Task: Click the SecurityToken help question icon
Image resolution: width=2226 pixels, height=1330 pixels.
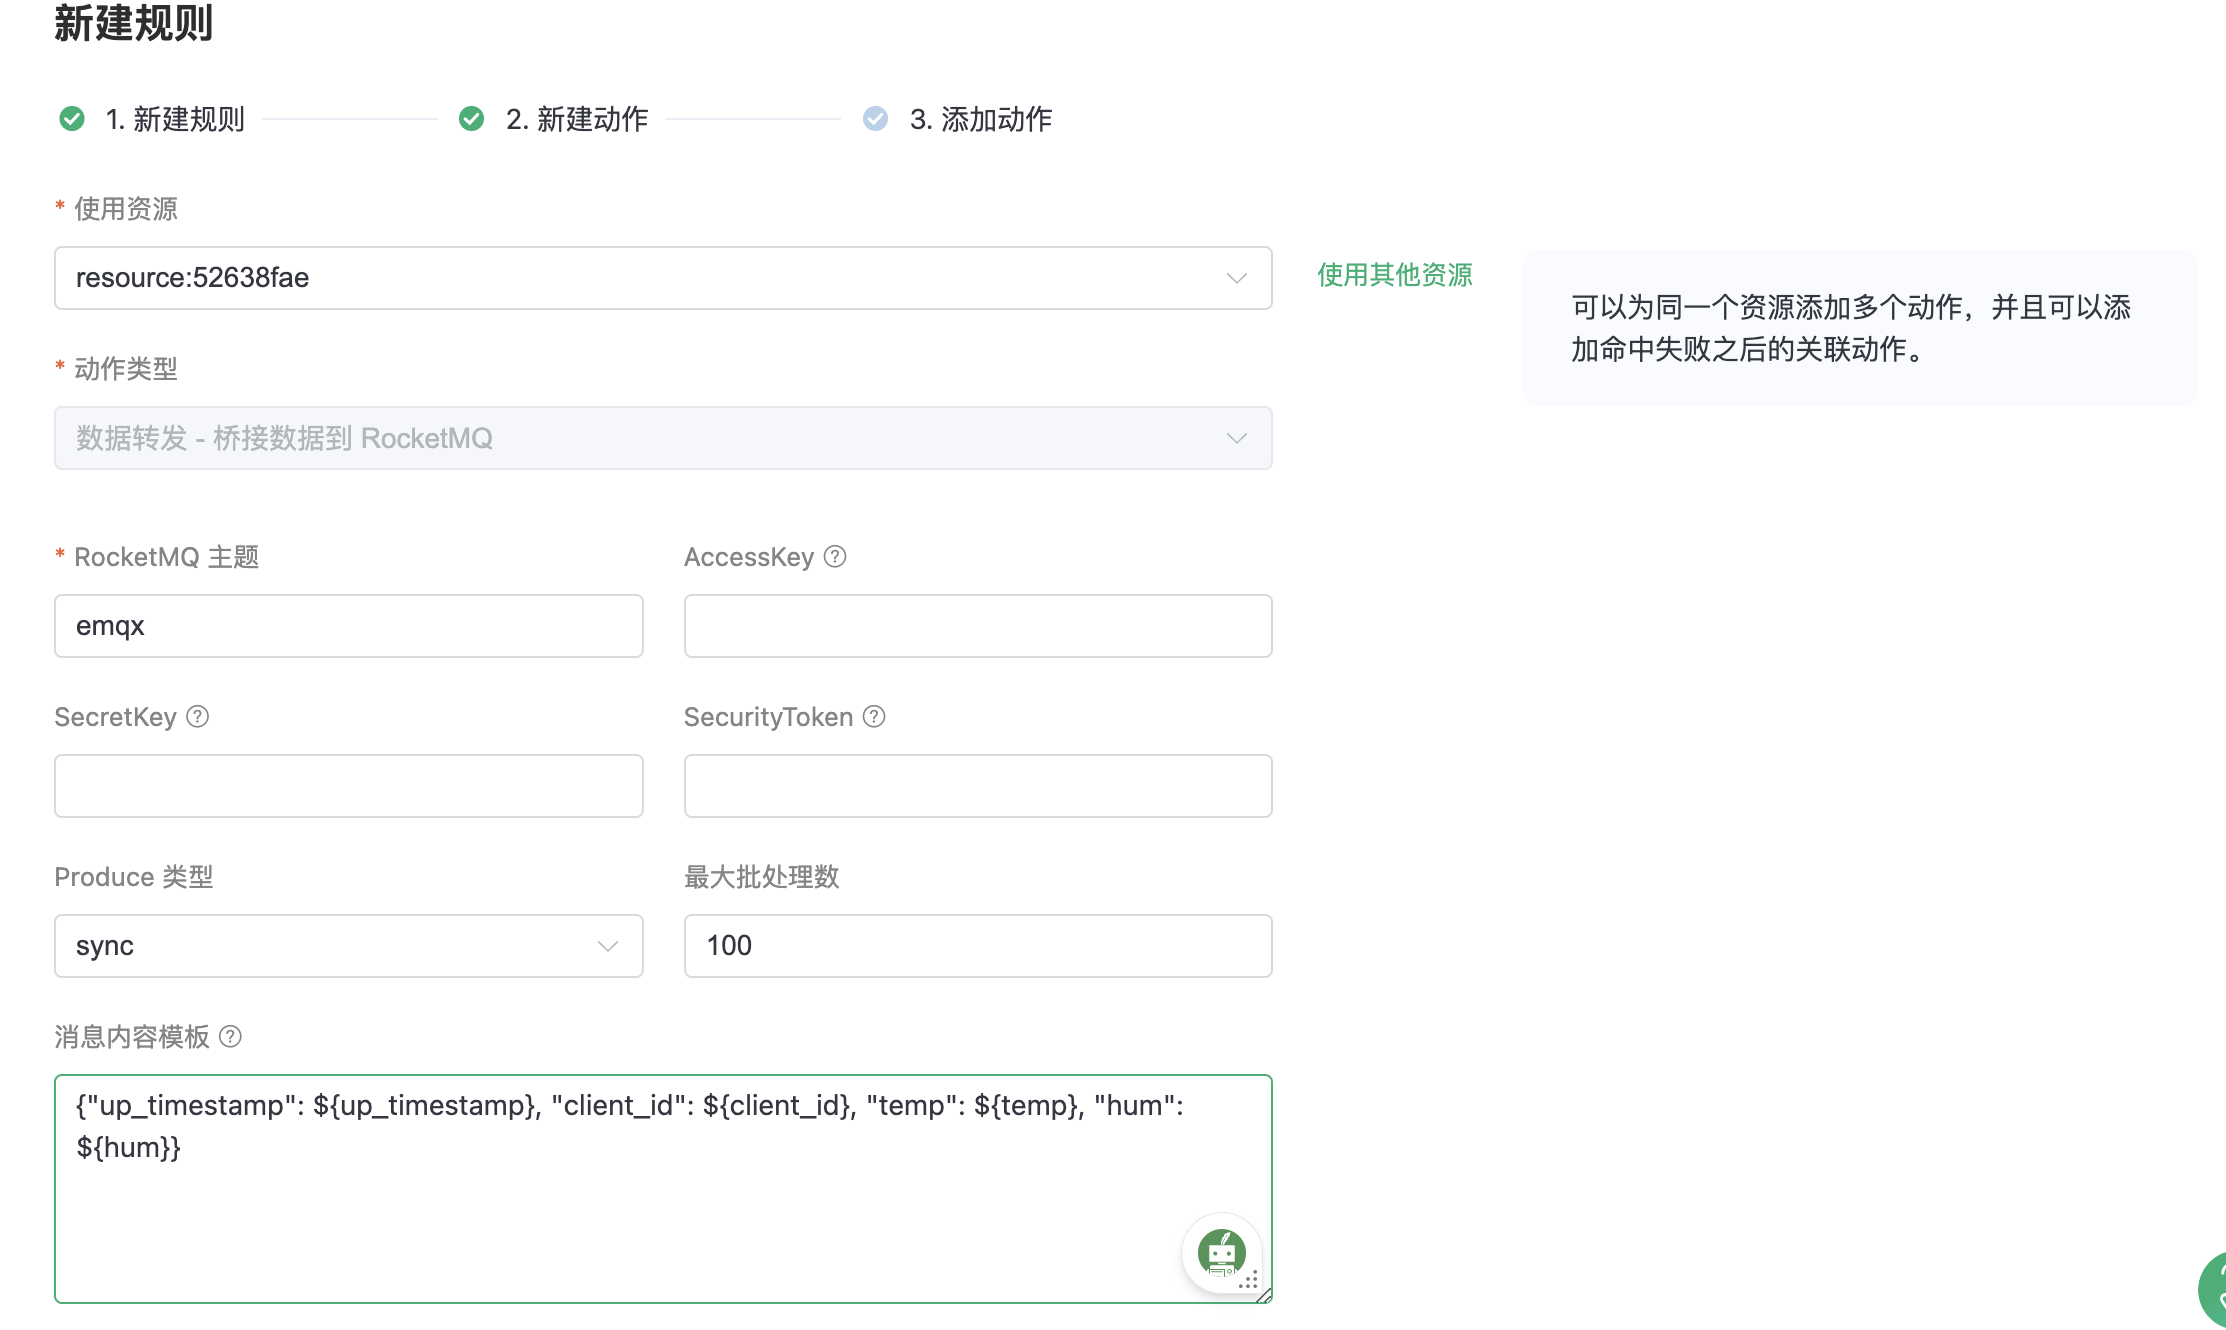Action: (x=874, y=717)
